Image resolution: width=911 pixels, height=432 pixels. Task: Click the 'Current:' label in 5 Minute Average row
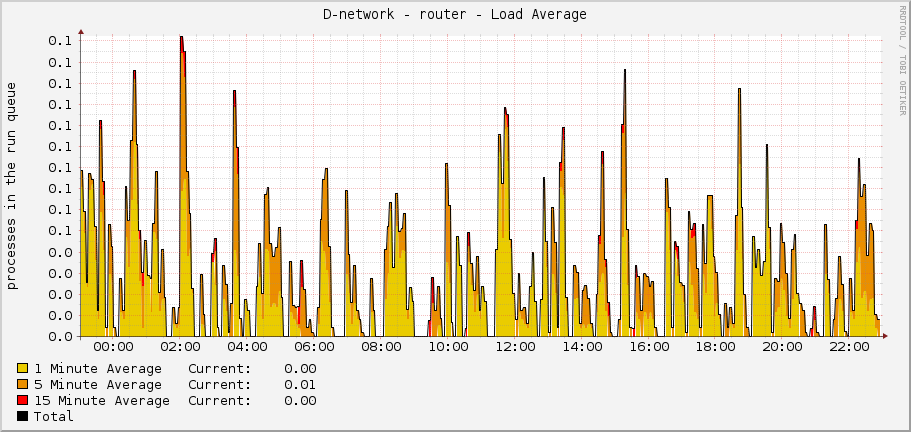(220, 384)
